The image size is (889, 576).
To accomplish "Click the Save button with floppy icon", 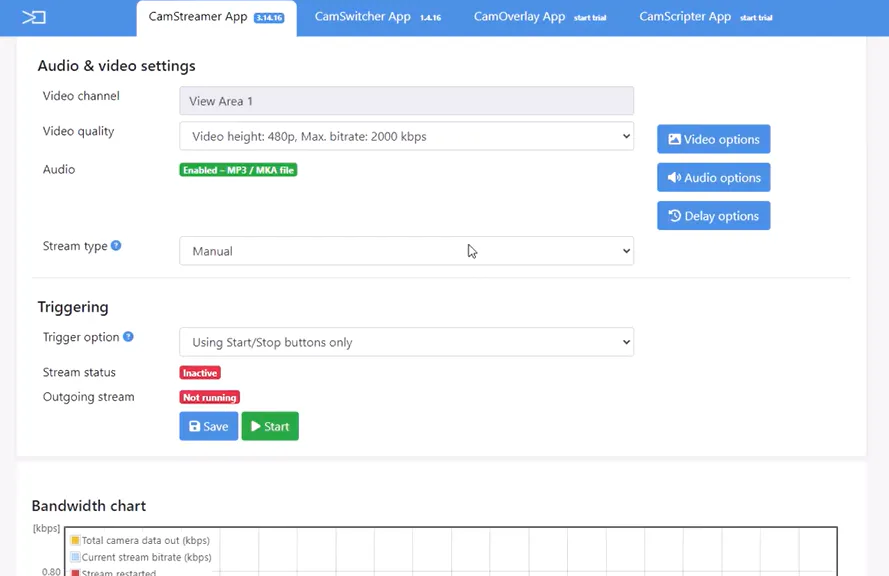I will coord(209,426).
